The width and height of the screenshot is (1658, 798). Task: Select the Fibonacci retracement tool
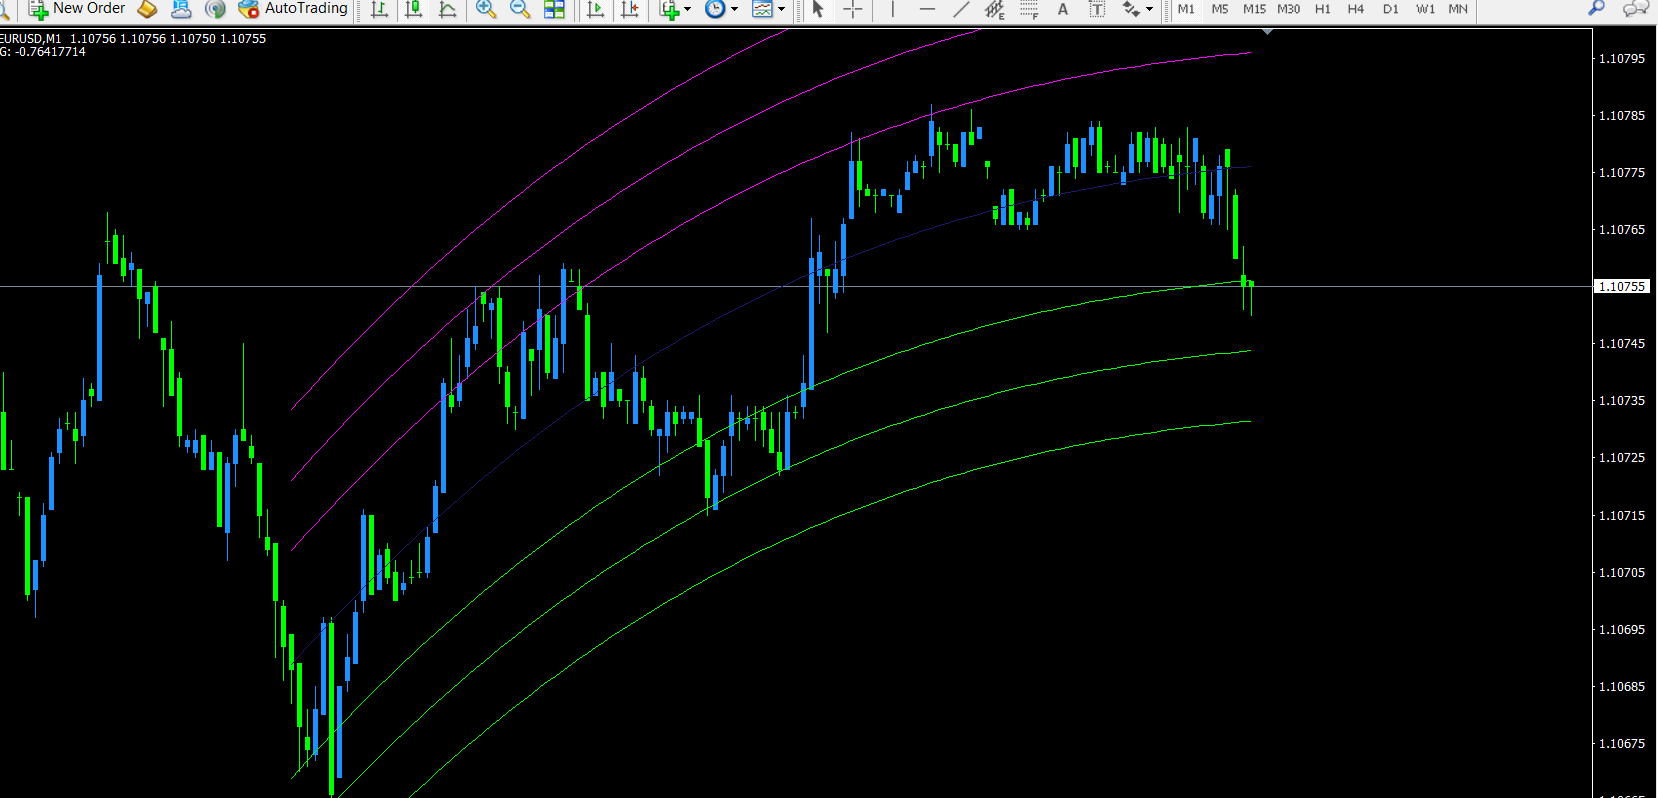coord(1029,9)
